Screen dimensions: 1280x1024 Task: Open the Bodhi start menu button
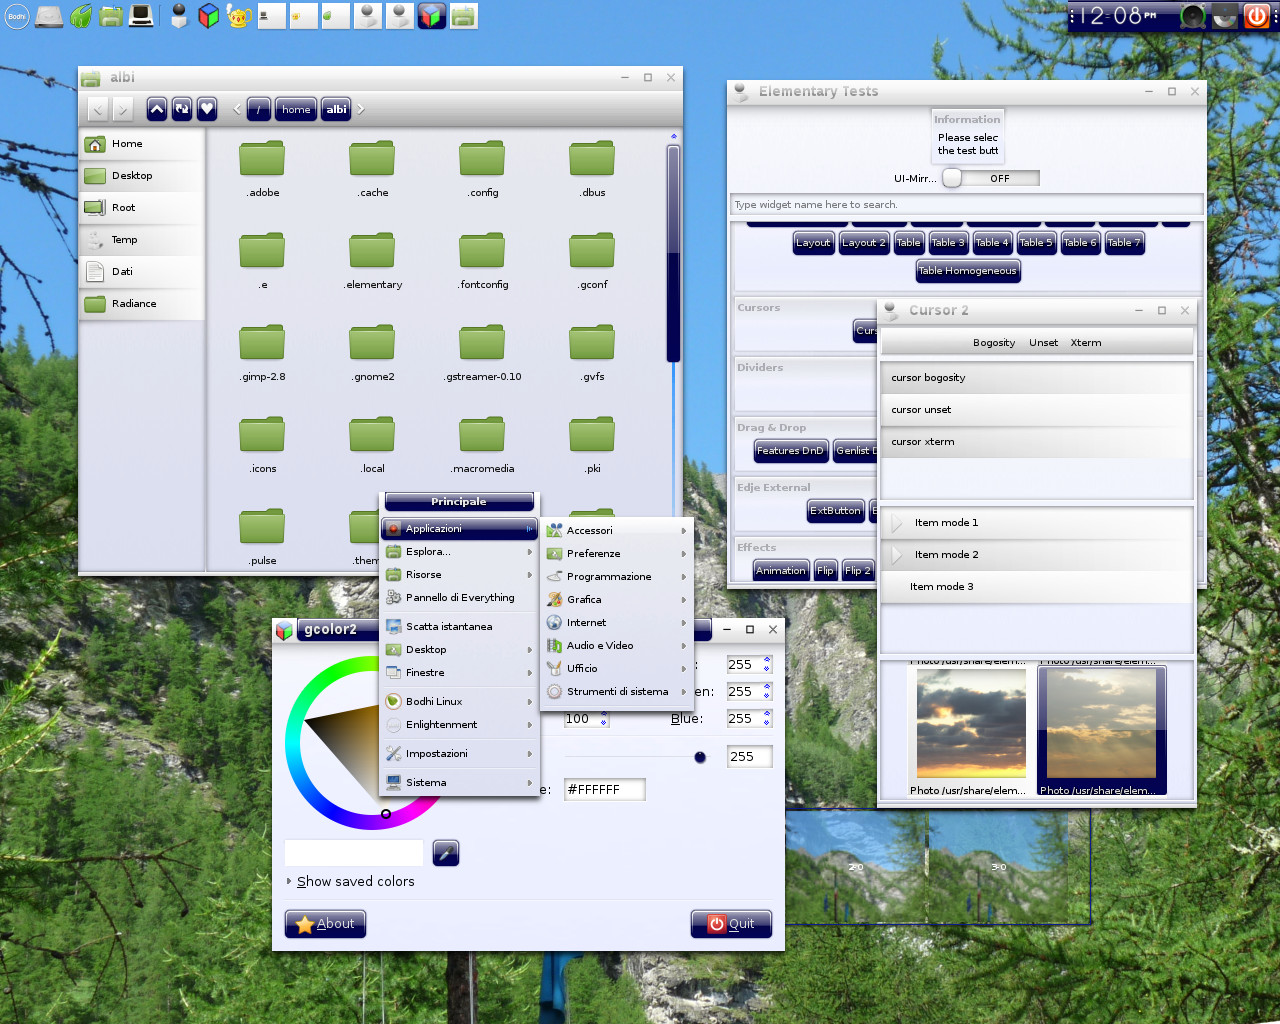pyautogui.click(x=17, y=16)
